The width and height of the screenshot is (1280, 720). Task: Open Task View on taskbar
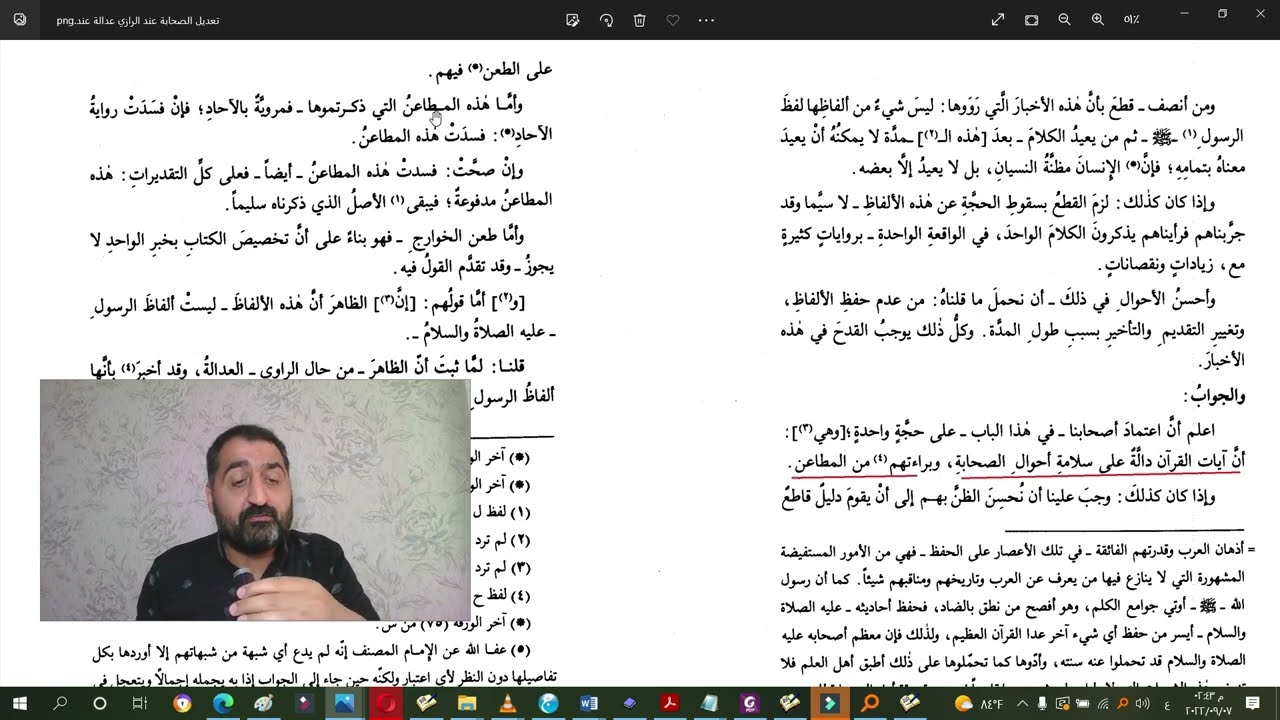[x=140, y=704]
